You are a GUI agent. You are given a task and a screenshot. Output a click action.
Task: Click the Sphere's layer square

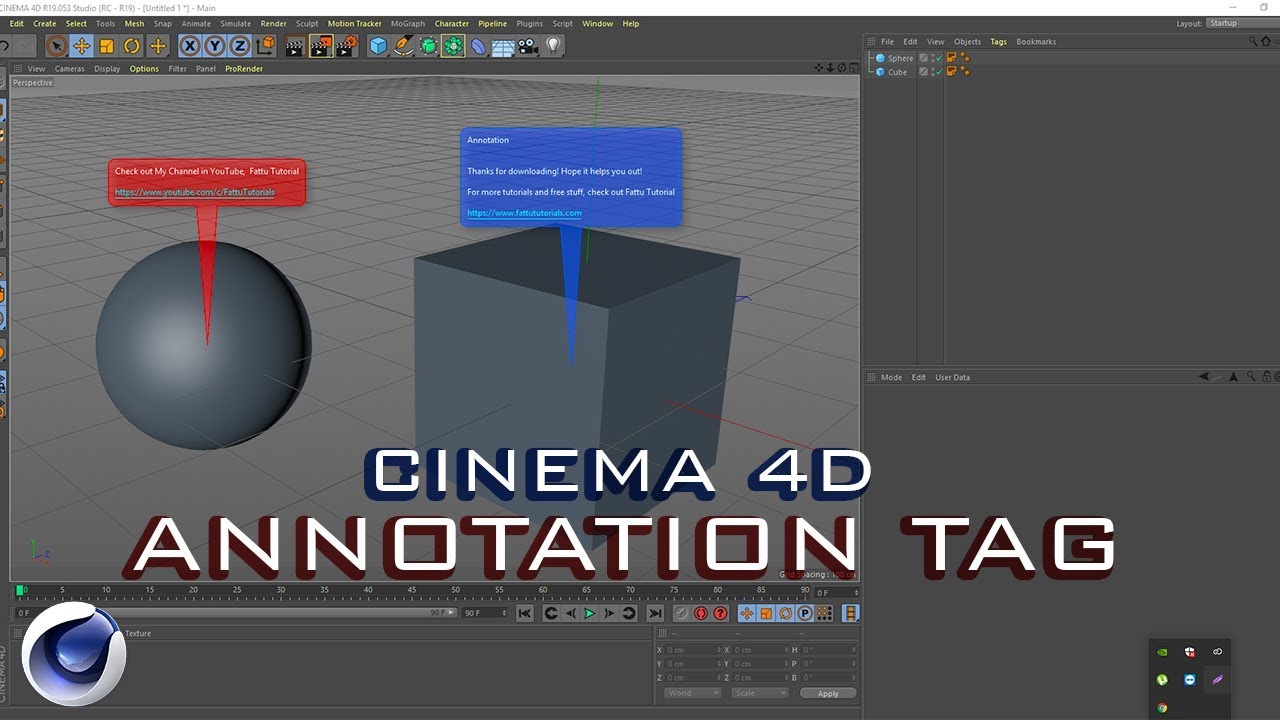pyautogui.click(x=923, y=58)
